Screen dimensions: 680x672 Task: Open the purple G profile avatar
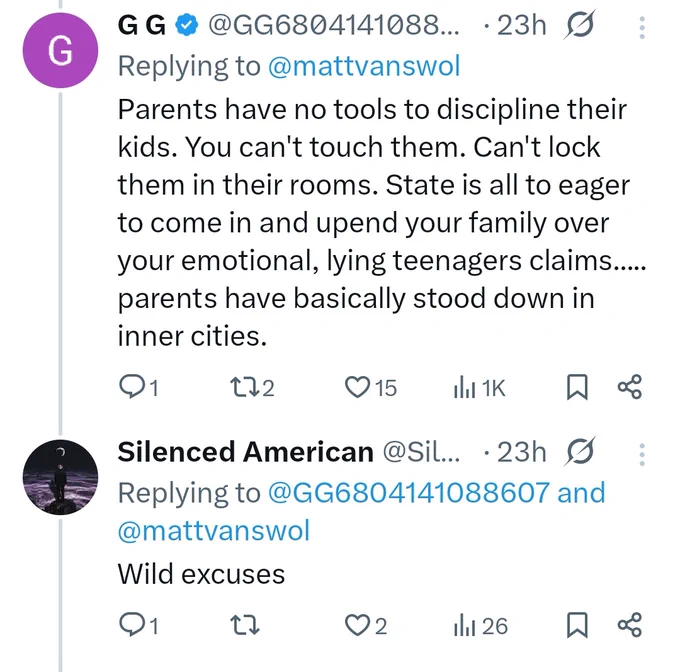[60, 50]
